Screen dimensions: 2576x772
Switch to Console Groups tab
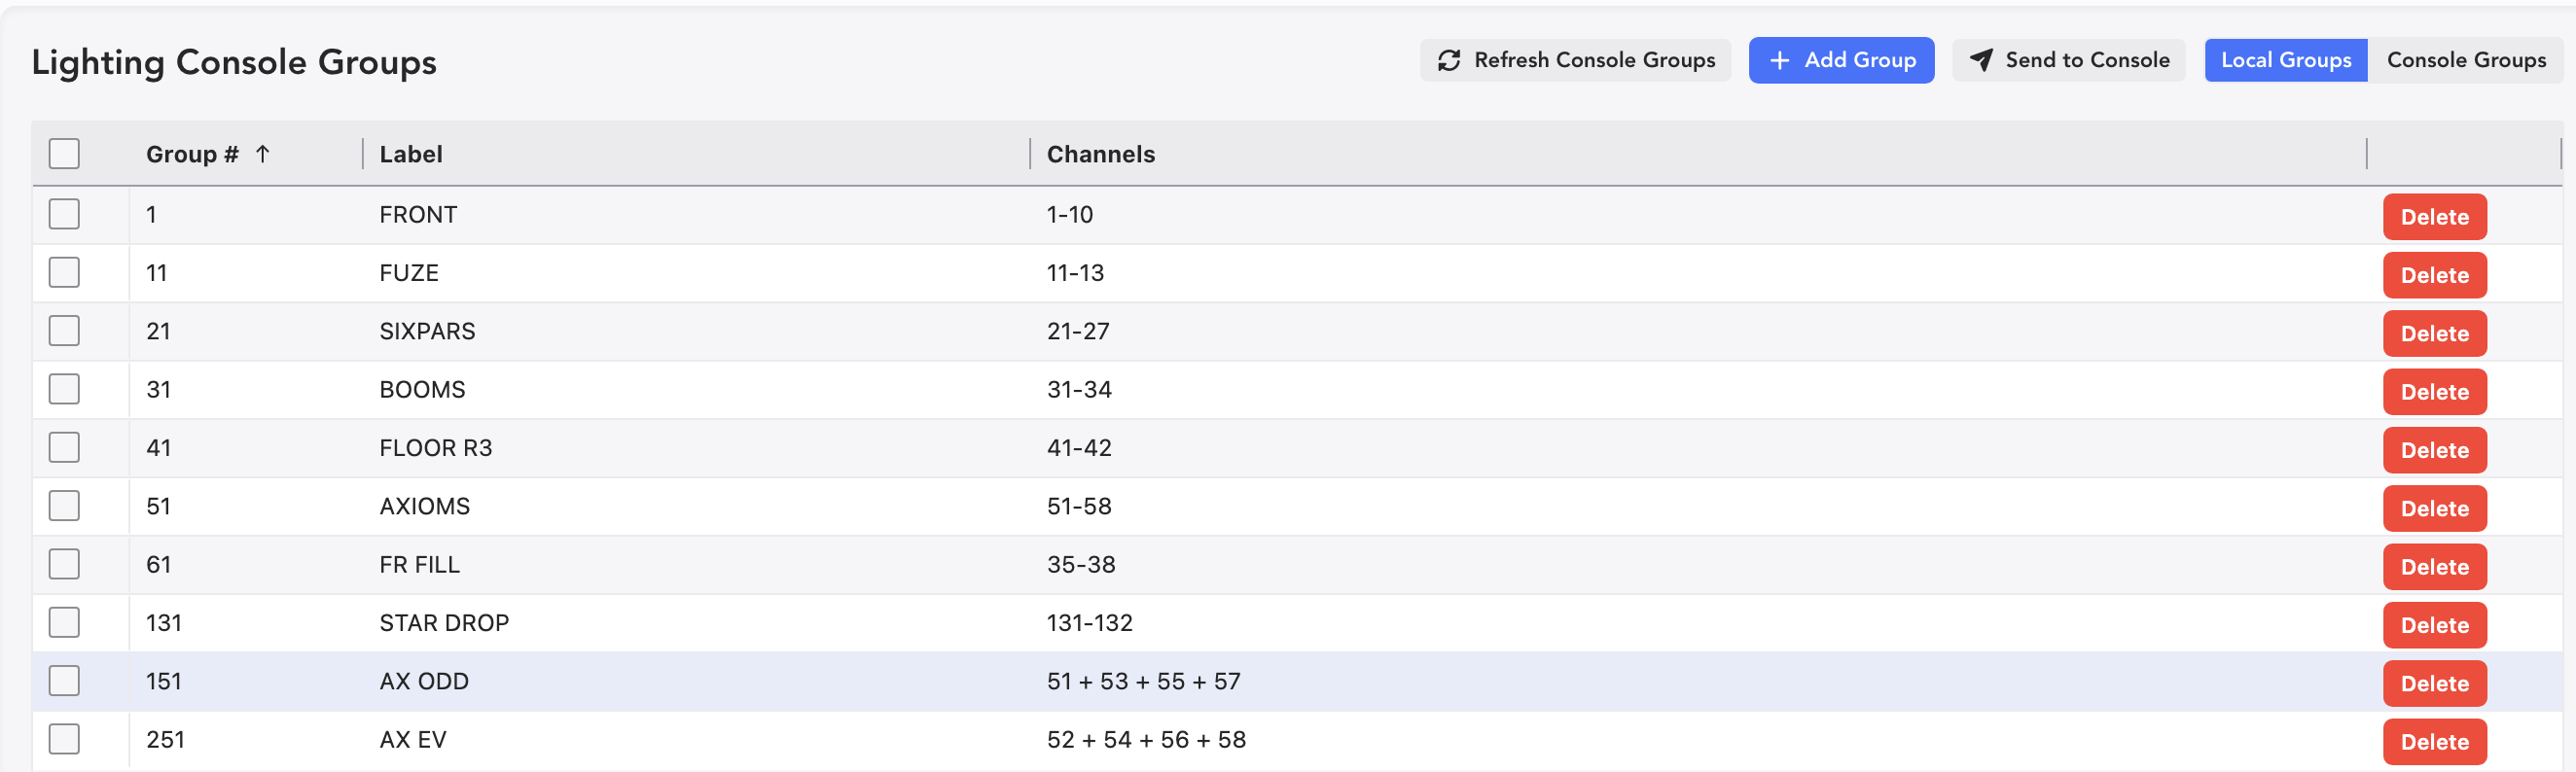coord(2465,61)
